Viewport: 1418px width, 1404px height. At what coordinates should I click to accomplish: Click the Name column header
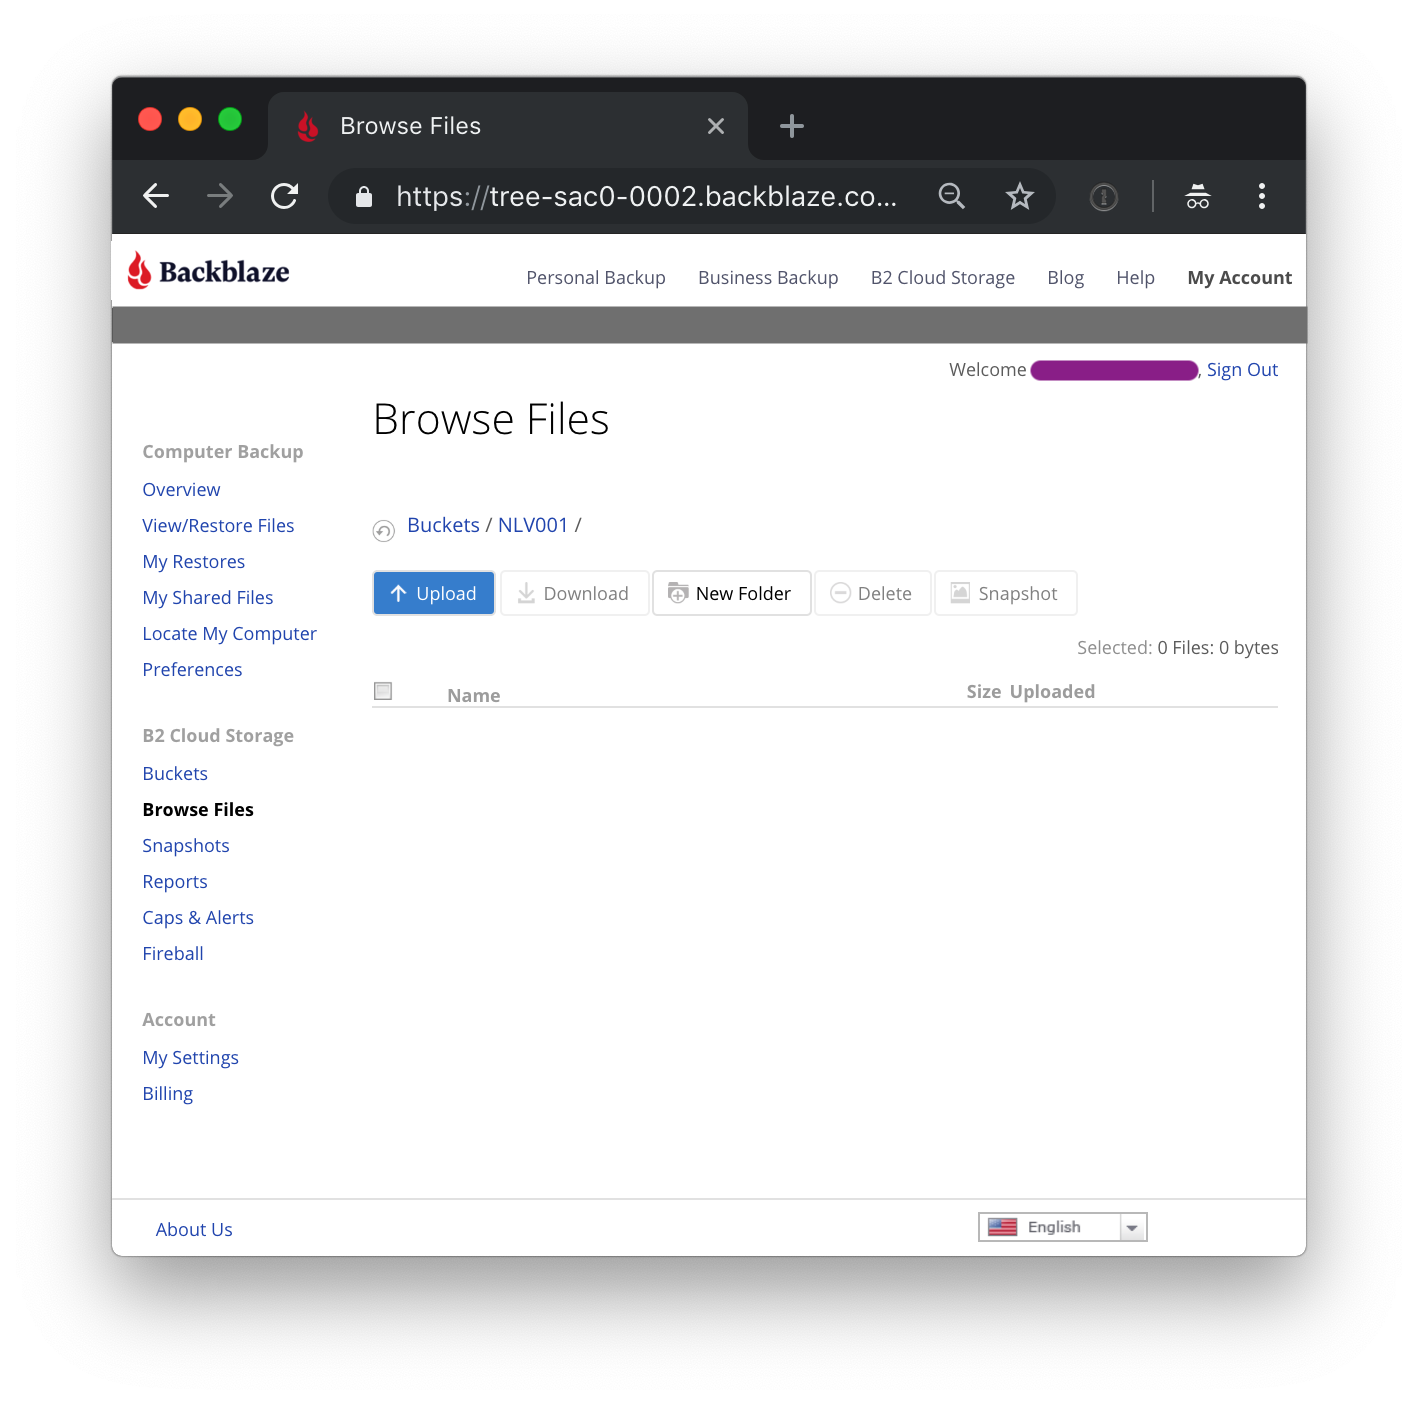point(474,696)
